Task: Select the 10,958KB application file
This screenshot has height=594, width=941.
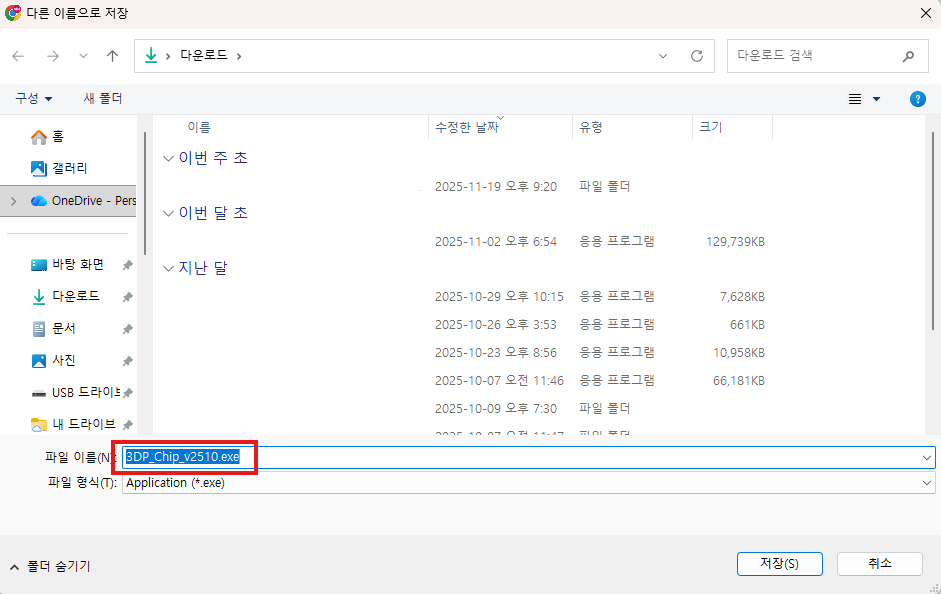Action: click(465, 353)
